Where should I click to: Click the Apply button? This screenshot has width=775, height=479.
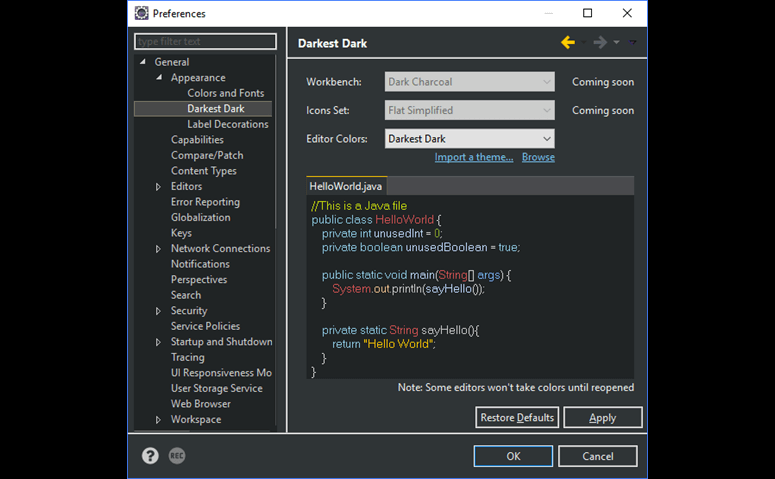603,418
